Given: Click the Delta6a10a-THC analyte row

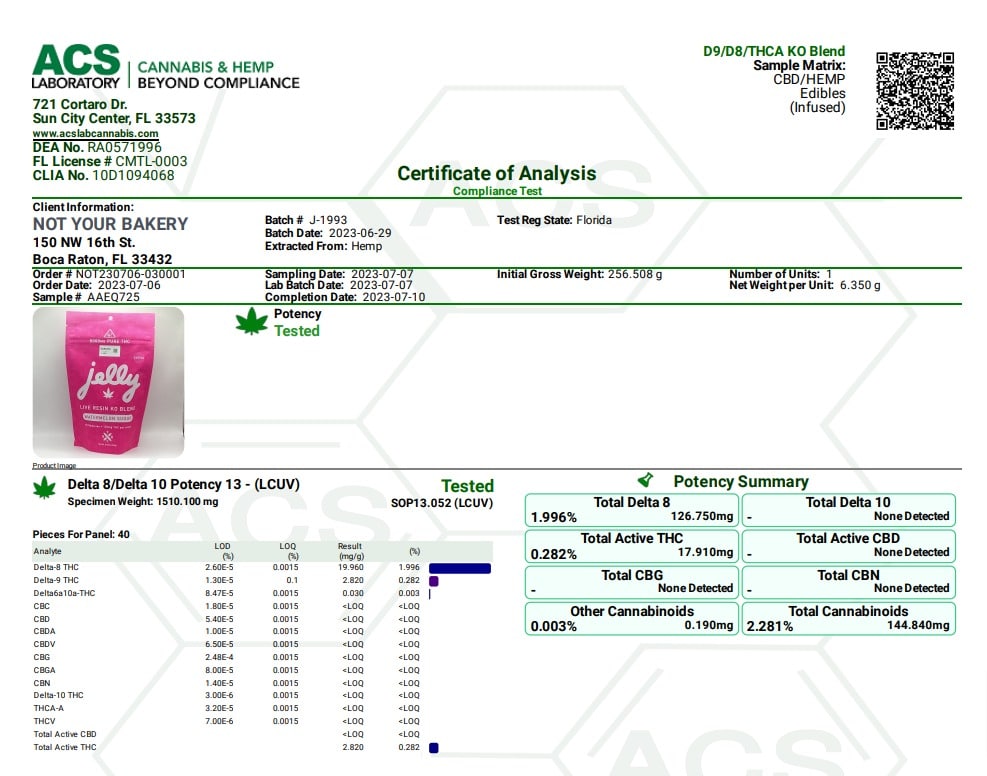Looking at the screenshot, I should [262, 593].
